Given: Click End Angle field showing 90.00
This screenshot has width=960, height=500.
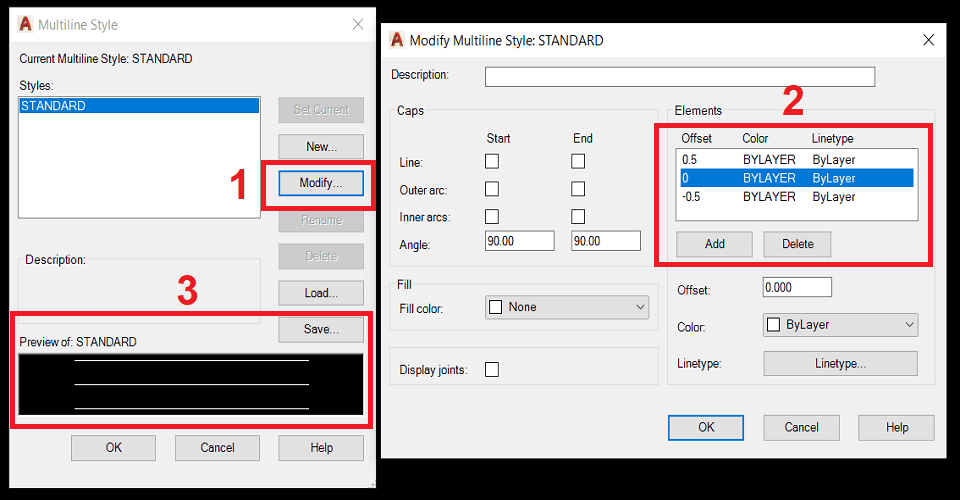Looking at the screenshot, I should [x=606, y=241].
